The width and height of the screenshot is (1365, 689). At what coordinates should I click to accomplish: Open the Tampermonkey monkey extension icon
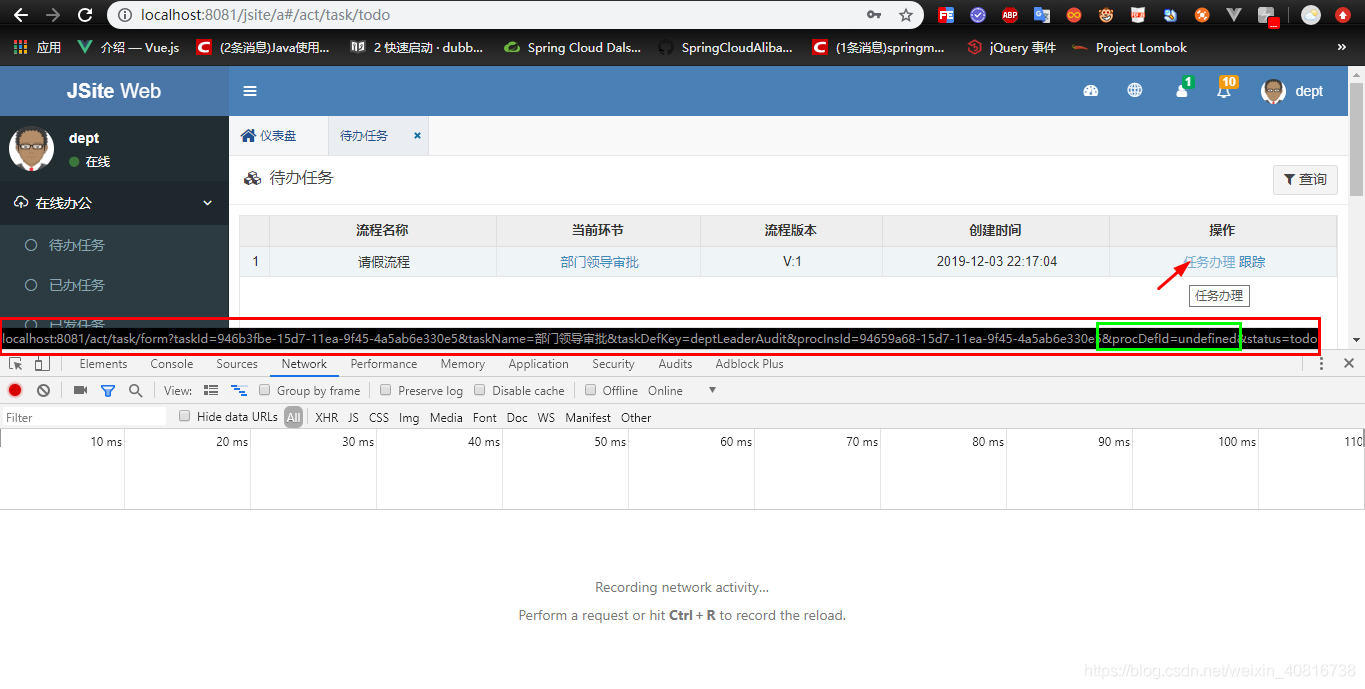1106,15
